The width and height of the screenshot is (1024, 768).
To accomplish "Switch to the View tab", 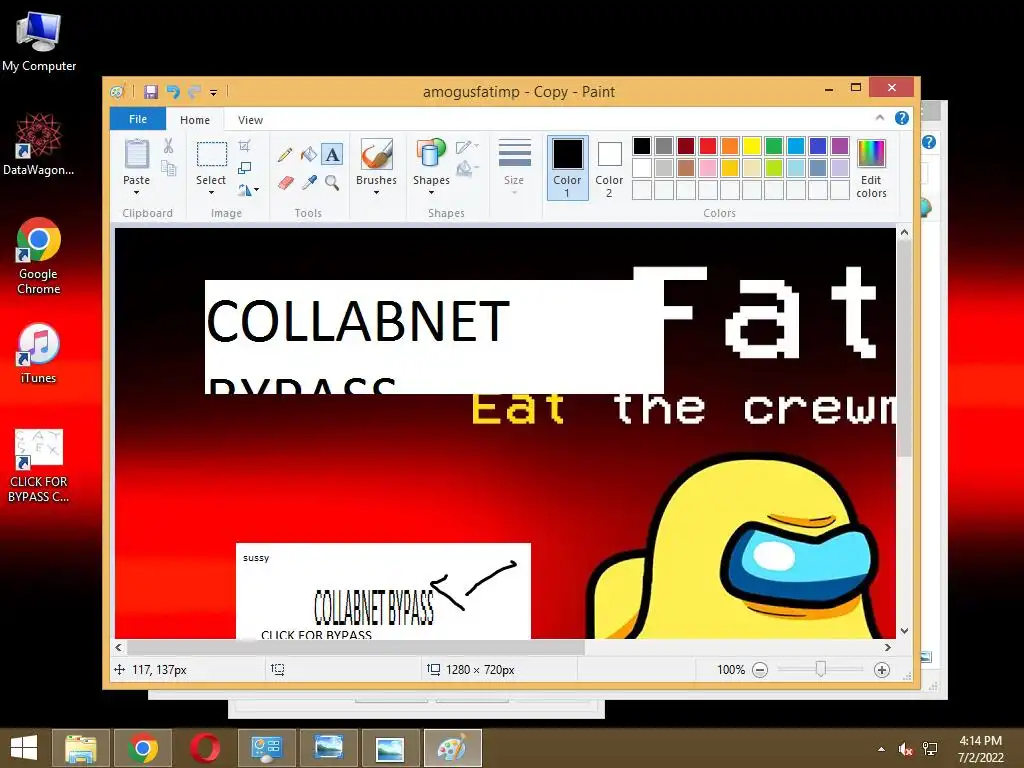I will pyautogui.click(x=250, y=120).
